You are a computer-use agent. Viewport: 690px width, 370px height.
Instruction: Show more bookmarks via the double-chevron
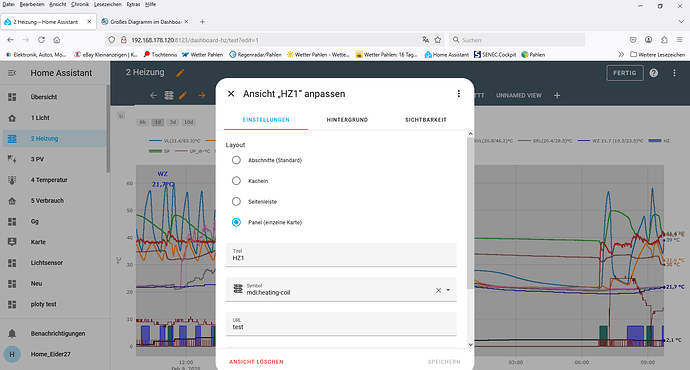tap(621, 55)
